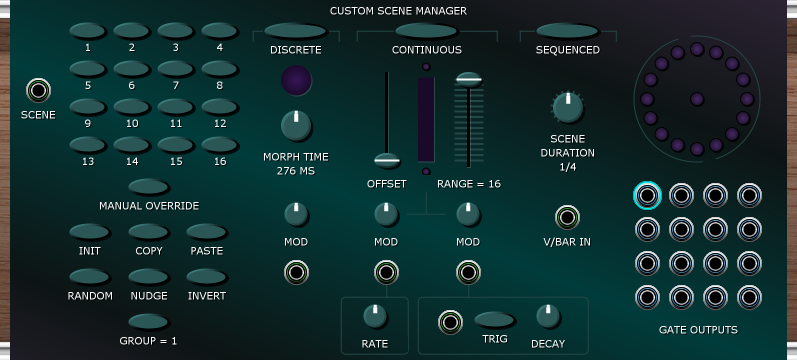Select scene button 16
Screen dimensions: 797x360
(x=220, y=144)
